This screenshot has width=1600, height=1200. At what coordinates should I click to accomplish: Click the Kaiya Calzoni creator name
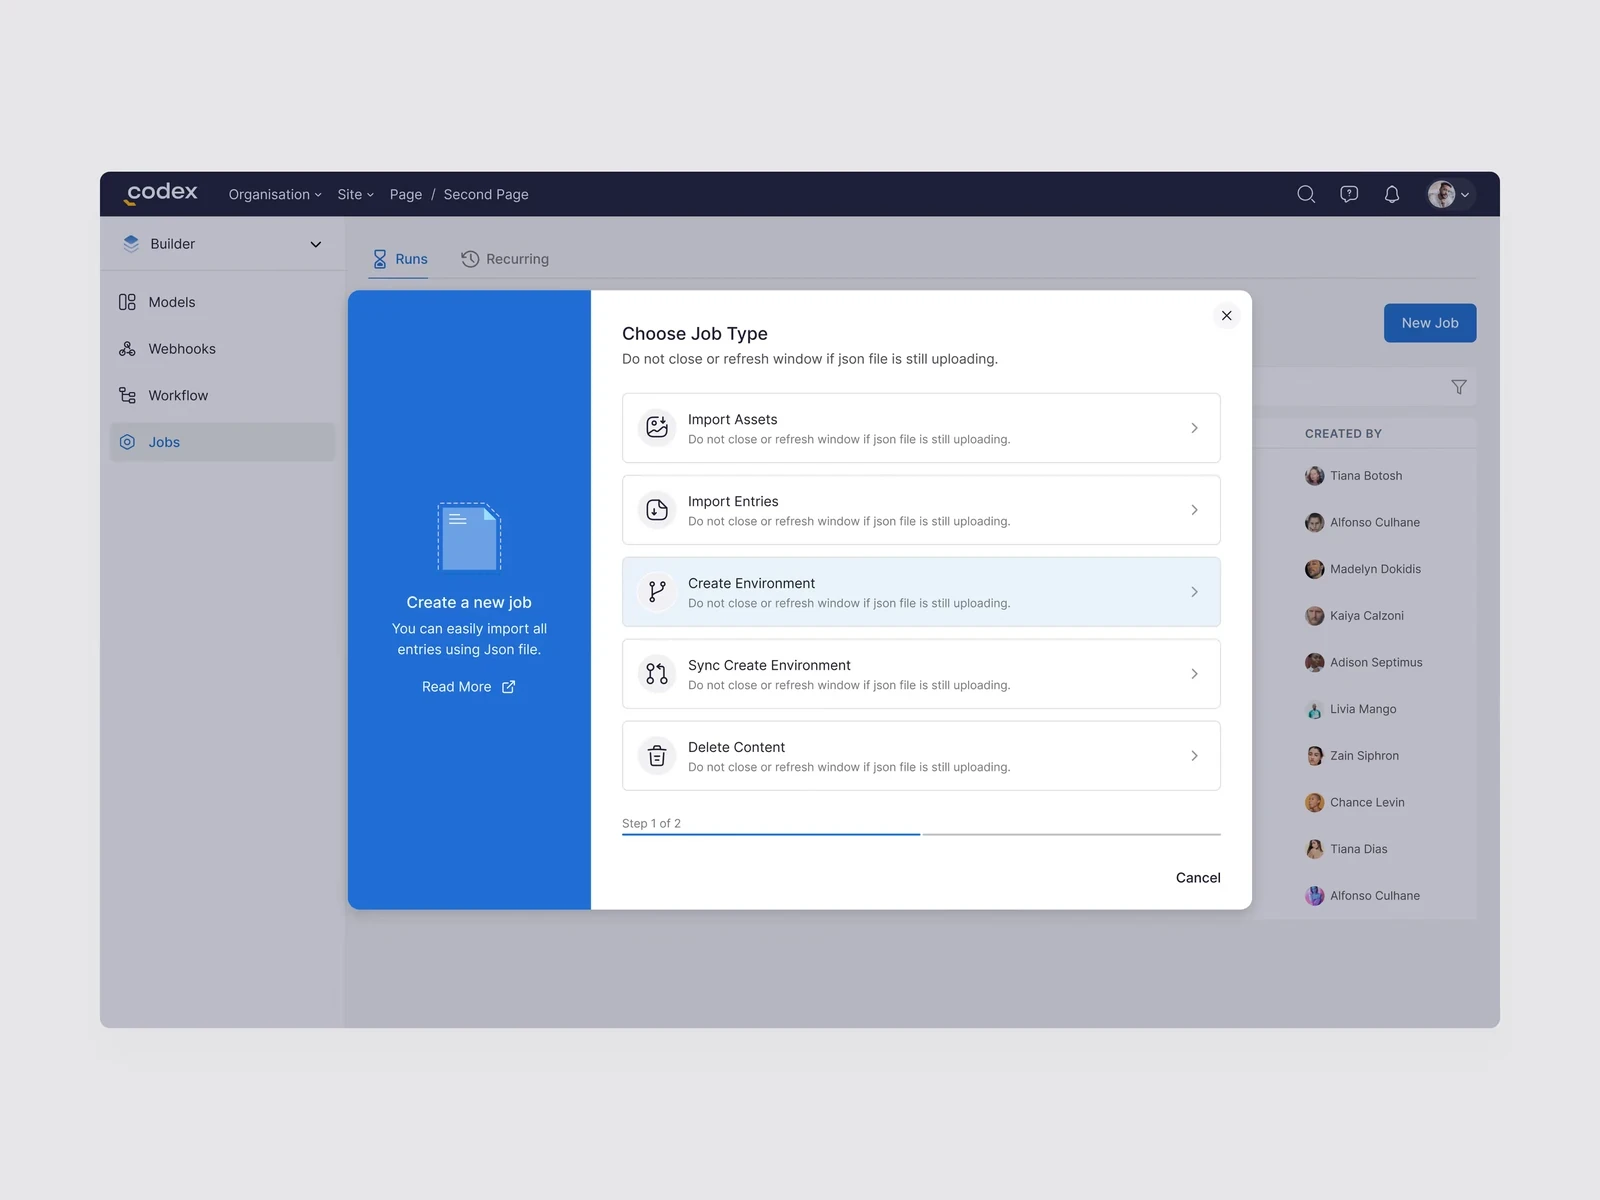1367,616
